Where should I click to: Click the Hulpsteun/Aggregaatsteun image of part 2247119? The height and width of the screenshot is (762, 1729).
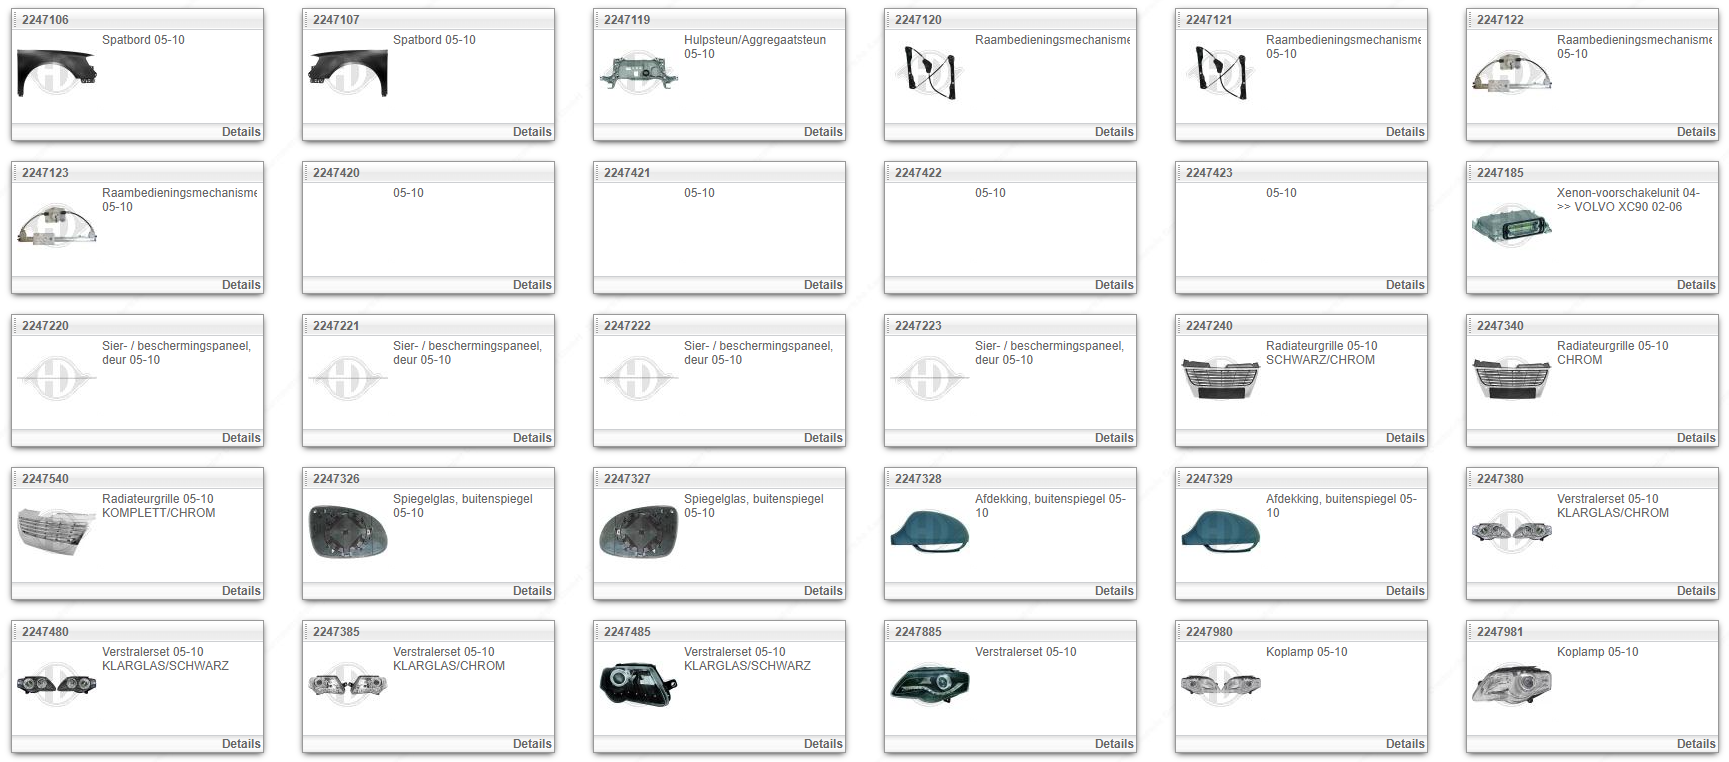coord(638,73)
